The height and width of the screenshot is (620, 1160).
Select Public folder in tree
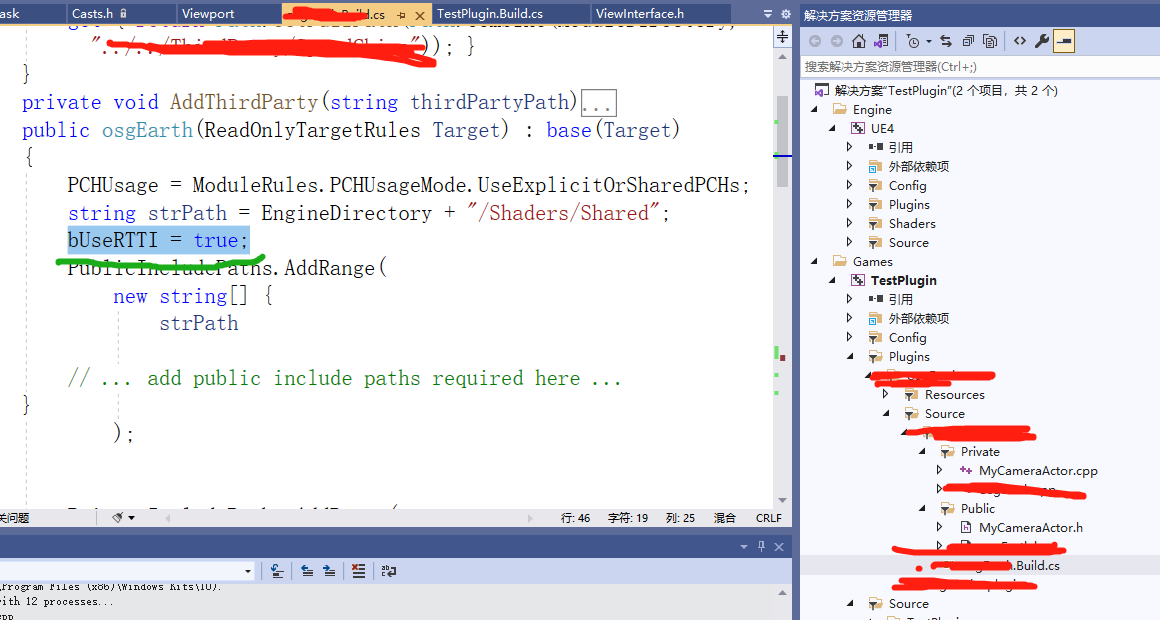[977, 509]
